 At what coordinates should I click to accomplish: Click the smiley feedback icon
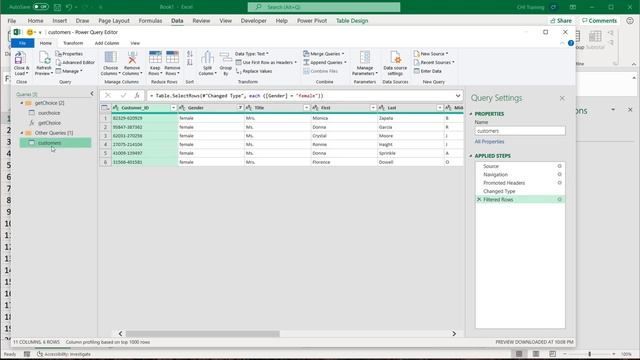tap(30, 32)
